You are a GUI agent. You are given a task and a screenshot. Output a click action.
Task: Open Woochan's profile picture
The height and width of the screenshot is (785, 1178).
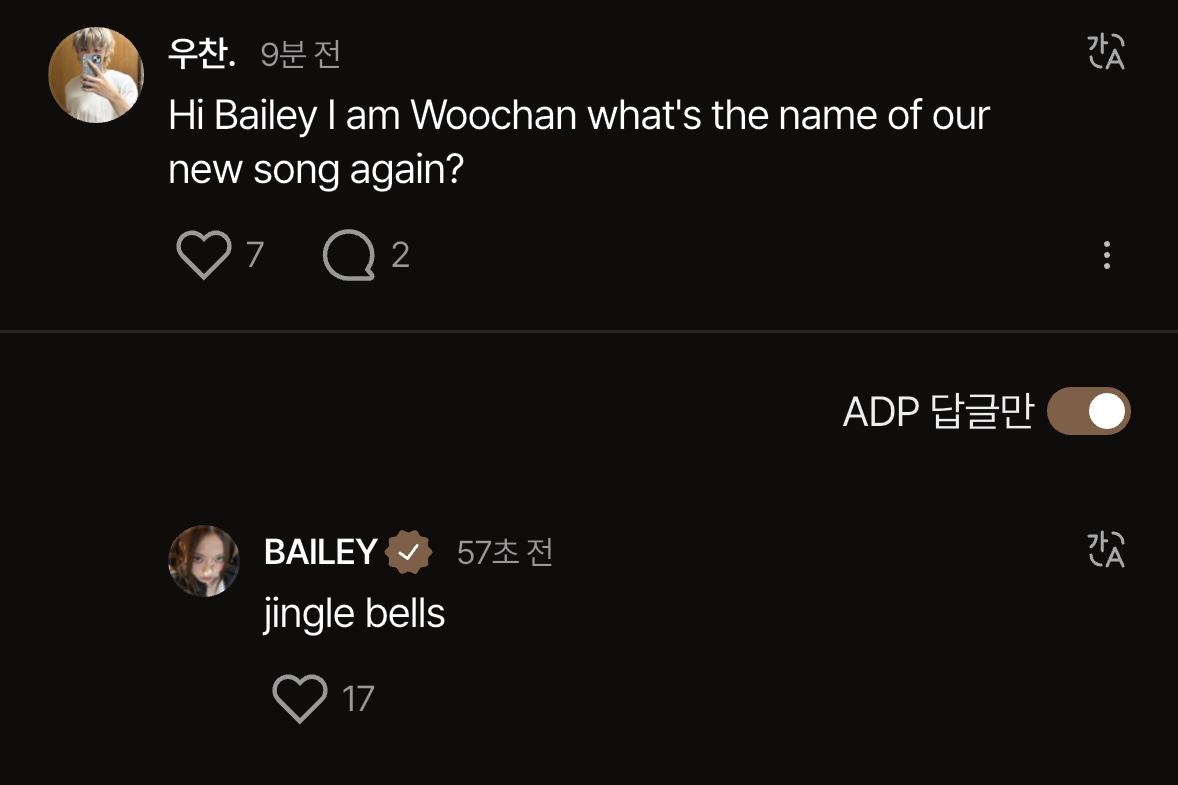pos(96,75)
